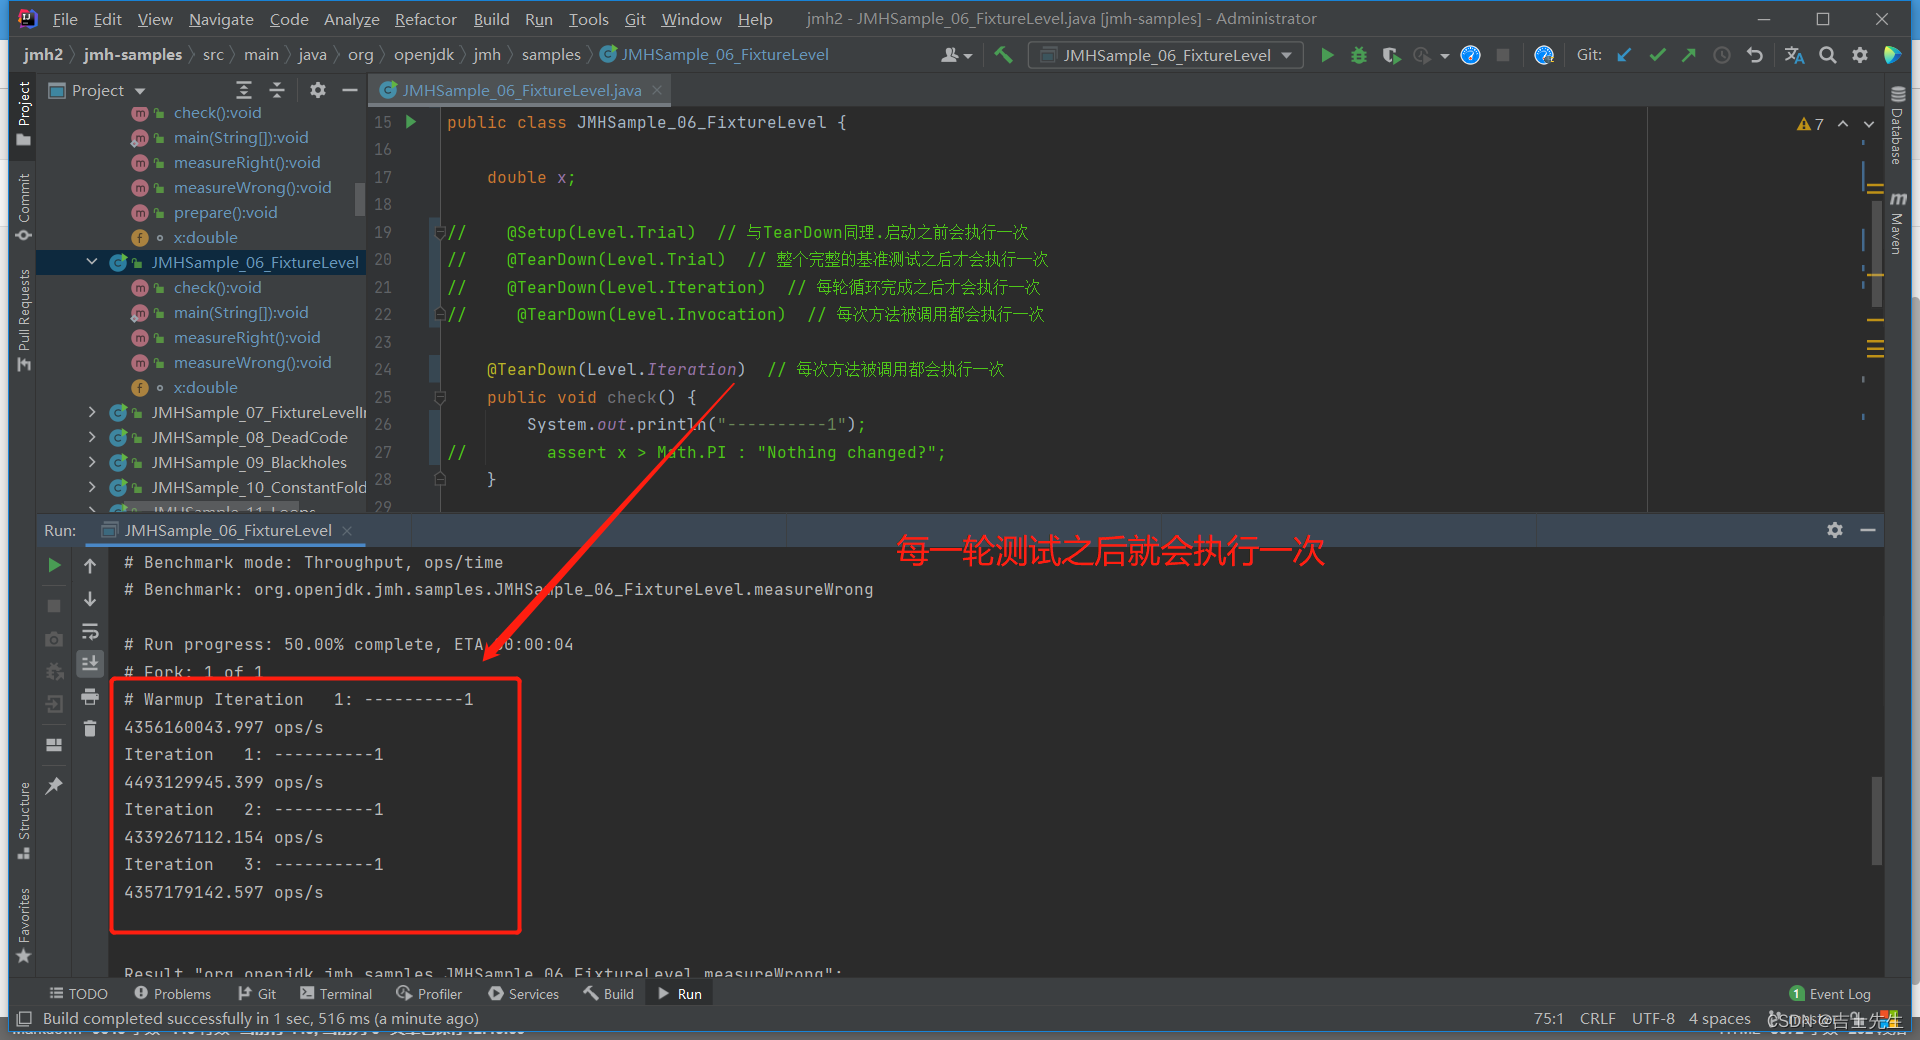
Task: Rerun the benchmark with the green play icon
Action: pos(54,565)
